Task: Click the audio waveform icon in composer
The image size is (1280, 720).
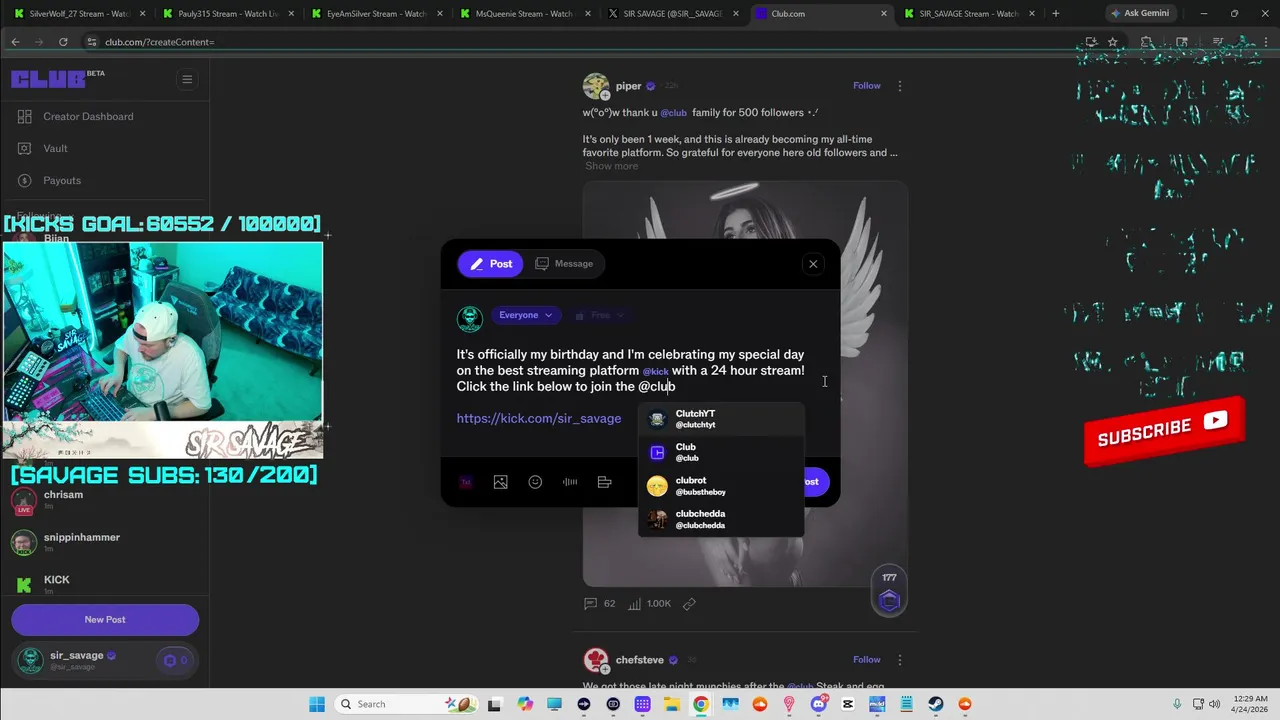Action: point(570,482)
